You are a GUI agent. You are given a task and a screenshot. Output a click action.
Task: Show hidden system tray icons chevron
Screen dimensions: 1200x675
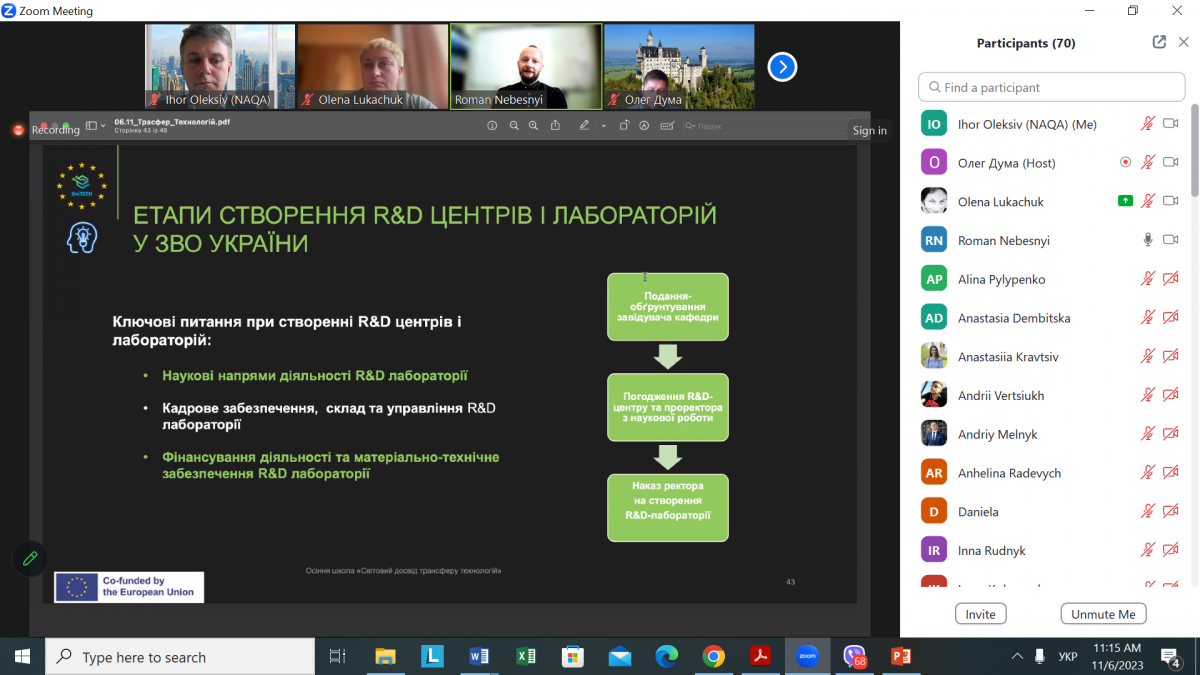(x=1018, y=657)
